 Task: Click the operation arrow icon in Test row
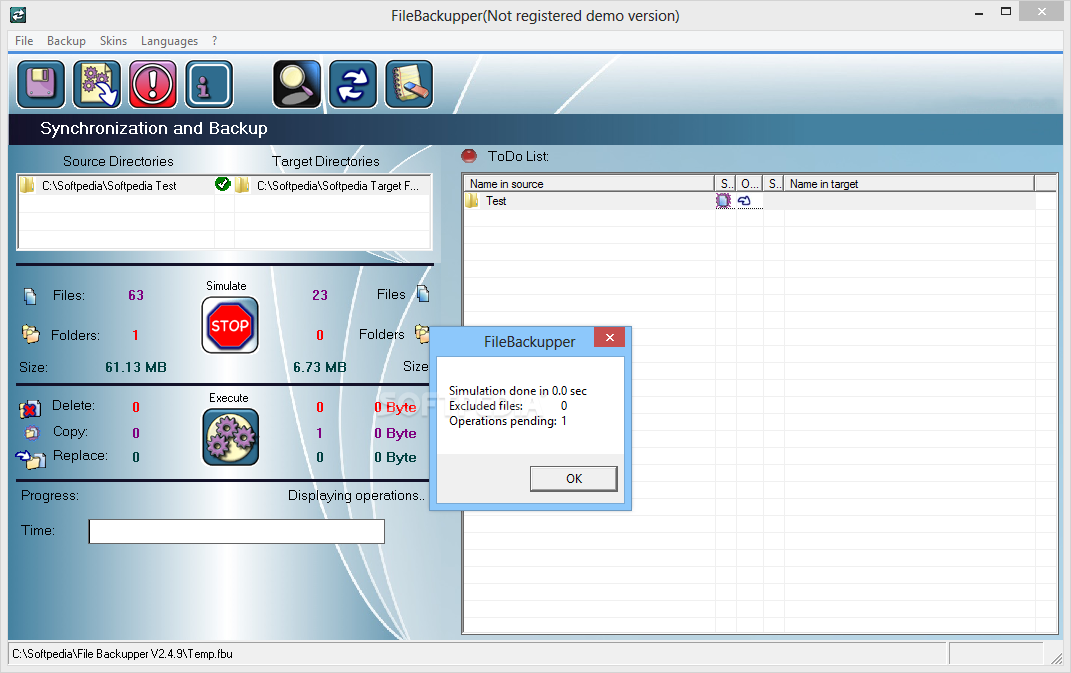(x=745, y=201)
